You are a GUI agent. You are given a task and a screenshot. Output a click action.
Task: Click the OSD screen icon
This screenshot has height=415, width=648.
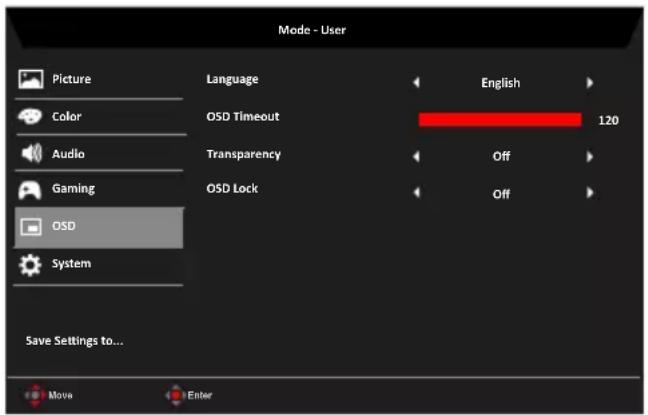click(x=31, y=227)
